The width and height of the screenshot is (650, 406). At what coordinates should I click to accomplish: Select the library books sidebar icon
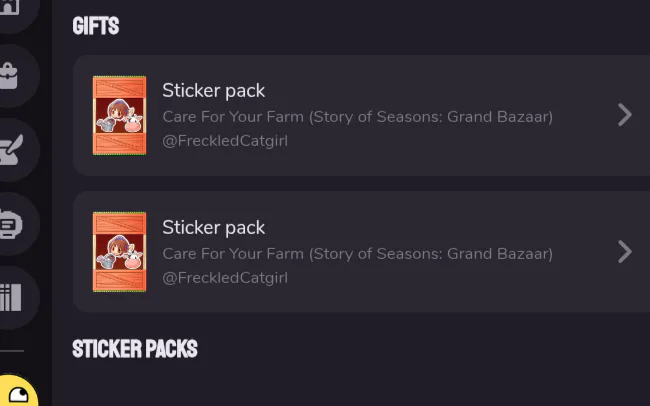pos(11,297)
